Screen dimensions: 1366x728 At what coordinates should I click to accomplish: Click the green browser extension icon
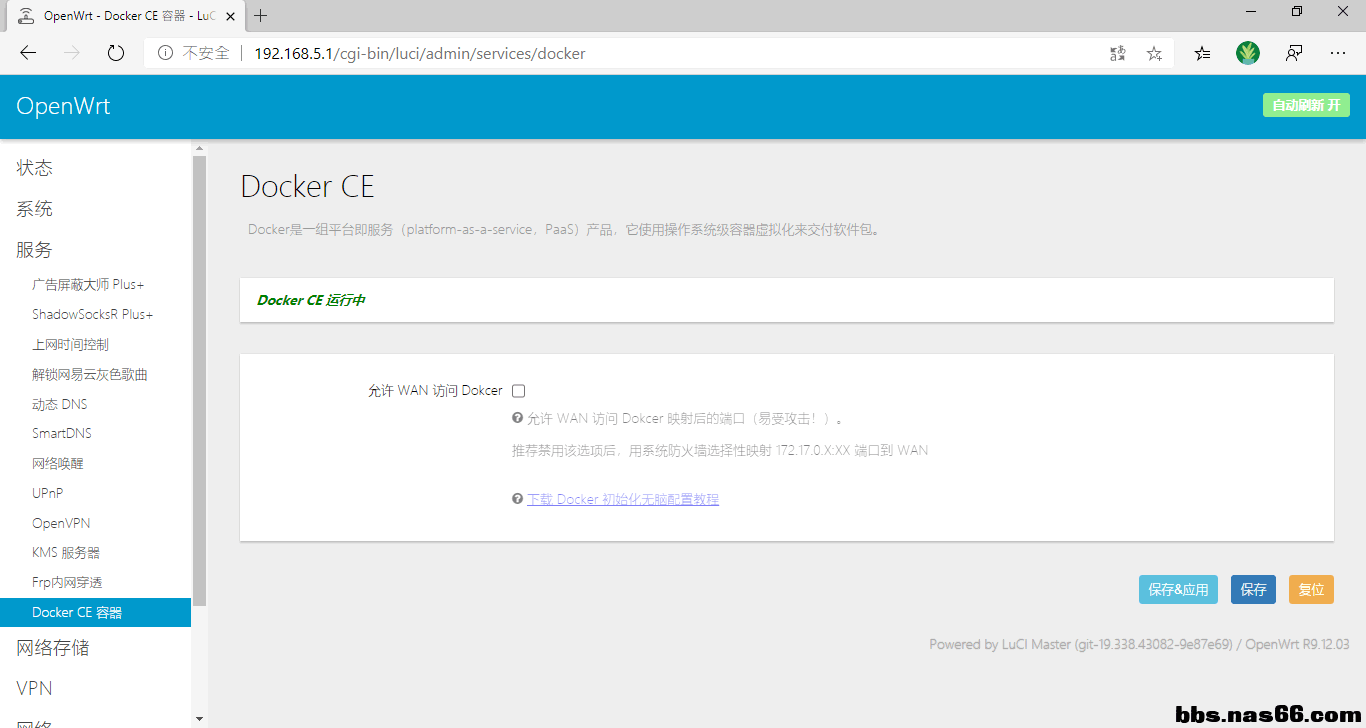point(1247,53)
